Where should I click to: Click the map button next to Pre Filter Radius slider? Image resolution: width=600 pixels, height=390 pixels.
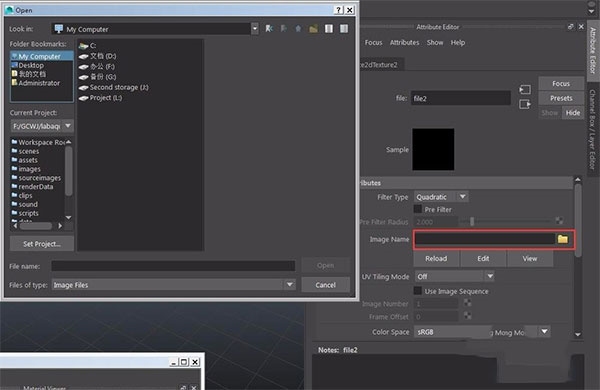tap(559, 221)
